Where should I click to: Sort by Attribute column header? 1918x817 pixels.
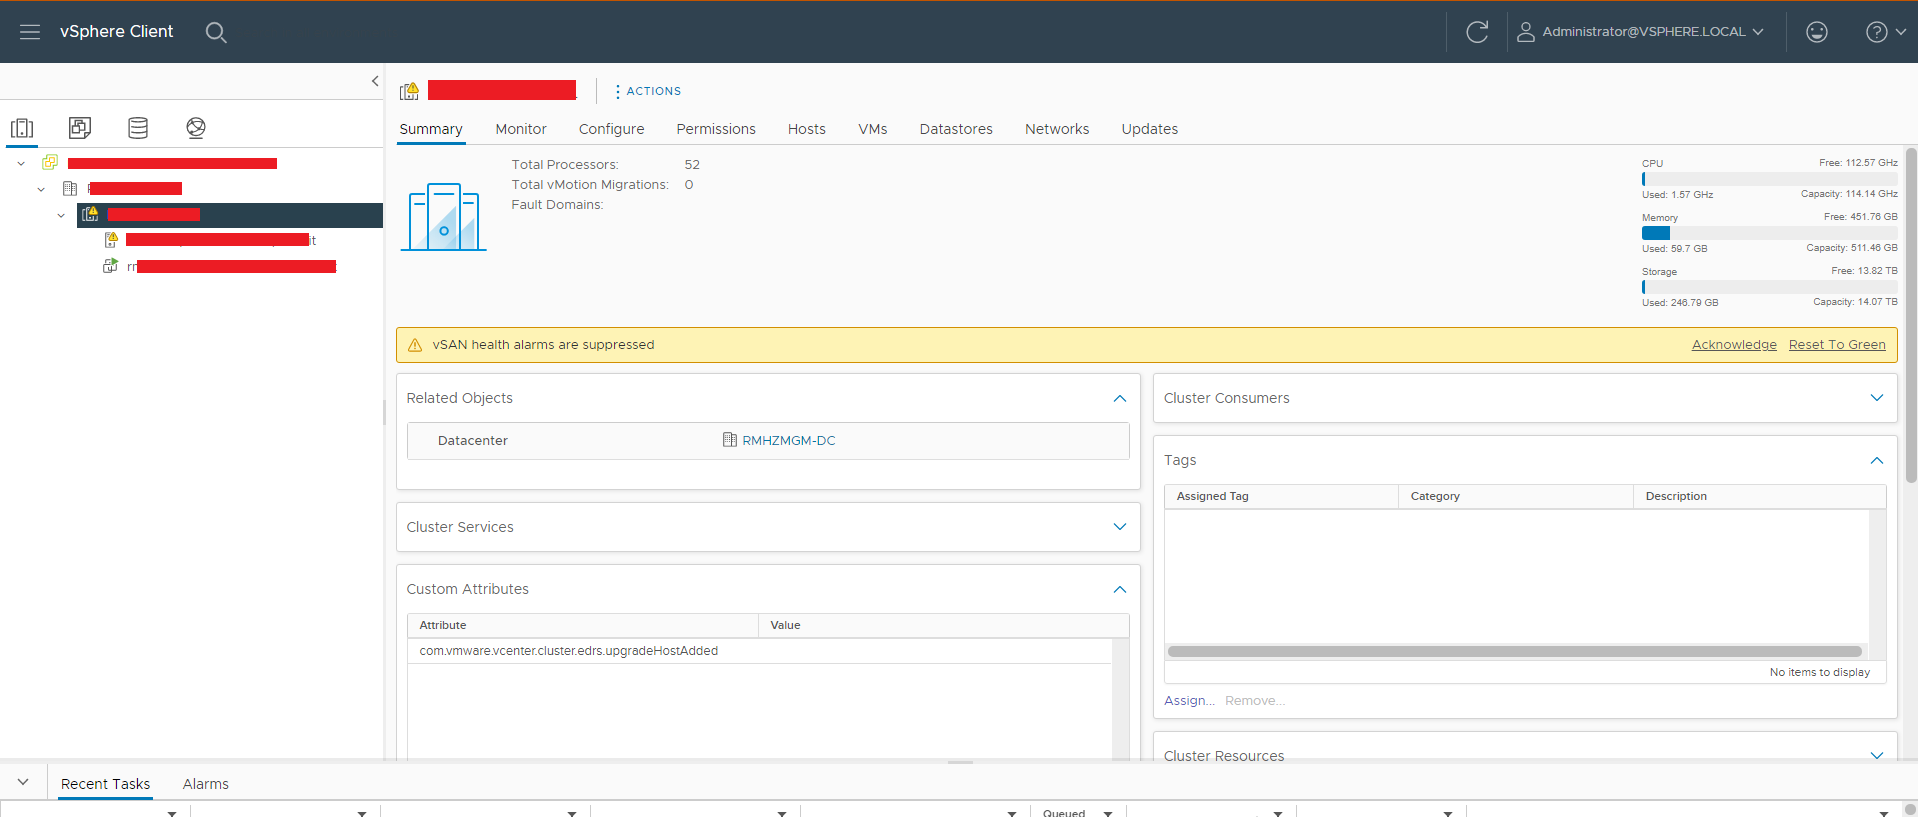click(583, 625)
